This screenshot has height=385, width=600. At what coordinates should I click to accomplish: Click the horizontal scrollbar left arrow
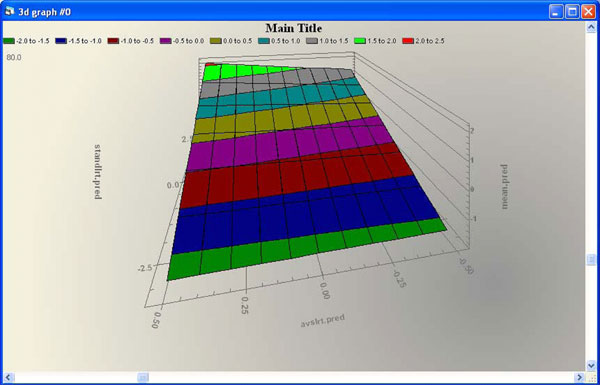click(9, 377)
